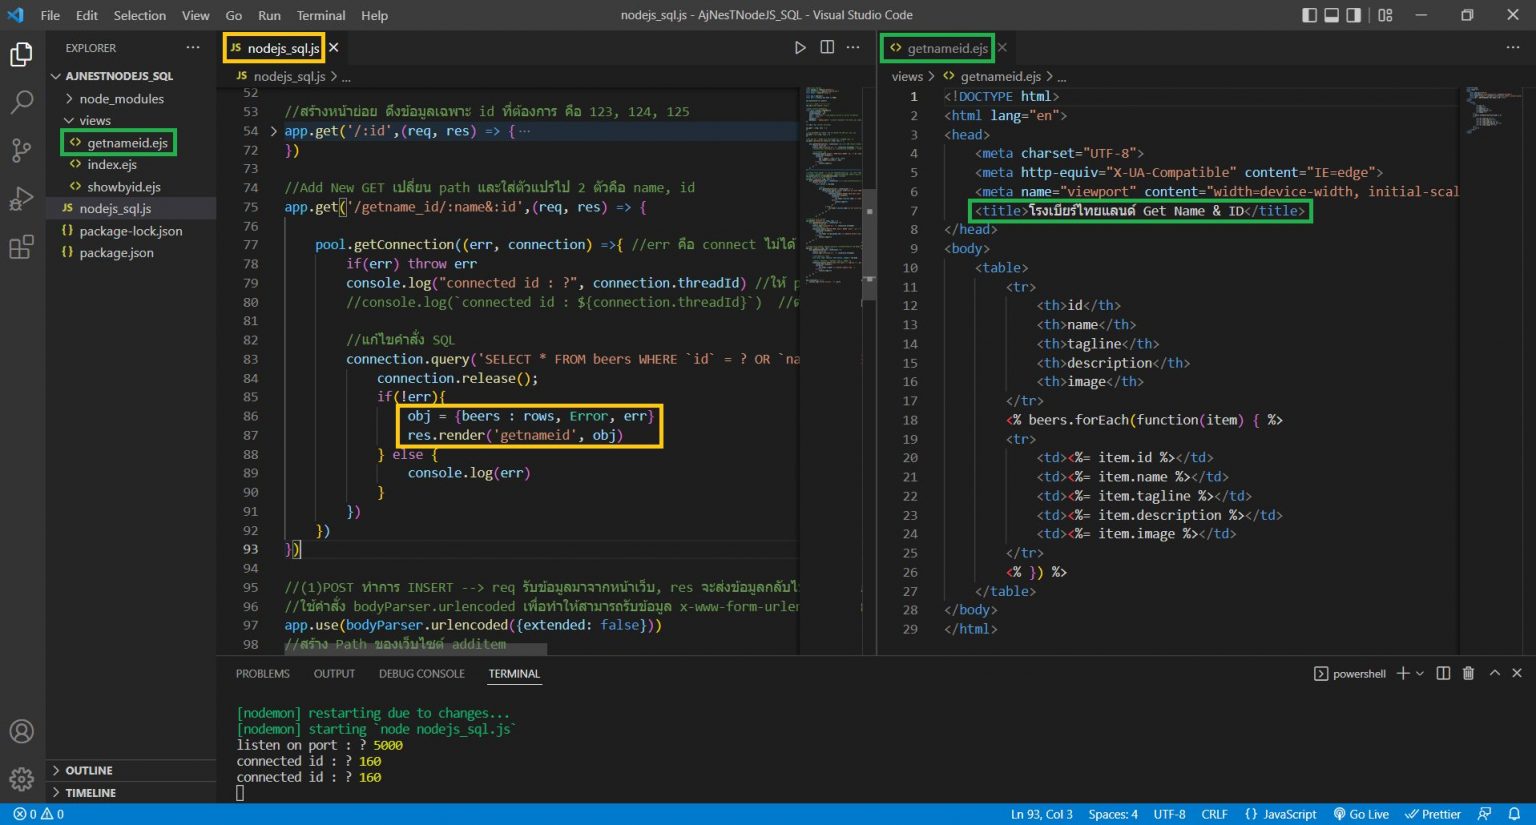Open the Search view in activity bar
This screenshot has width=1536, height=825.
21,102
